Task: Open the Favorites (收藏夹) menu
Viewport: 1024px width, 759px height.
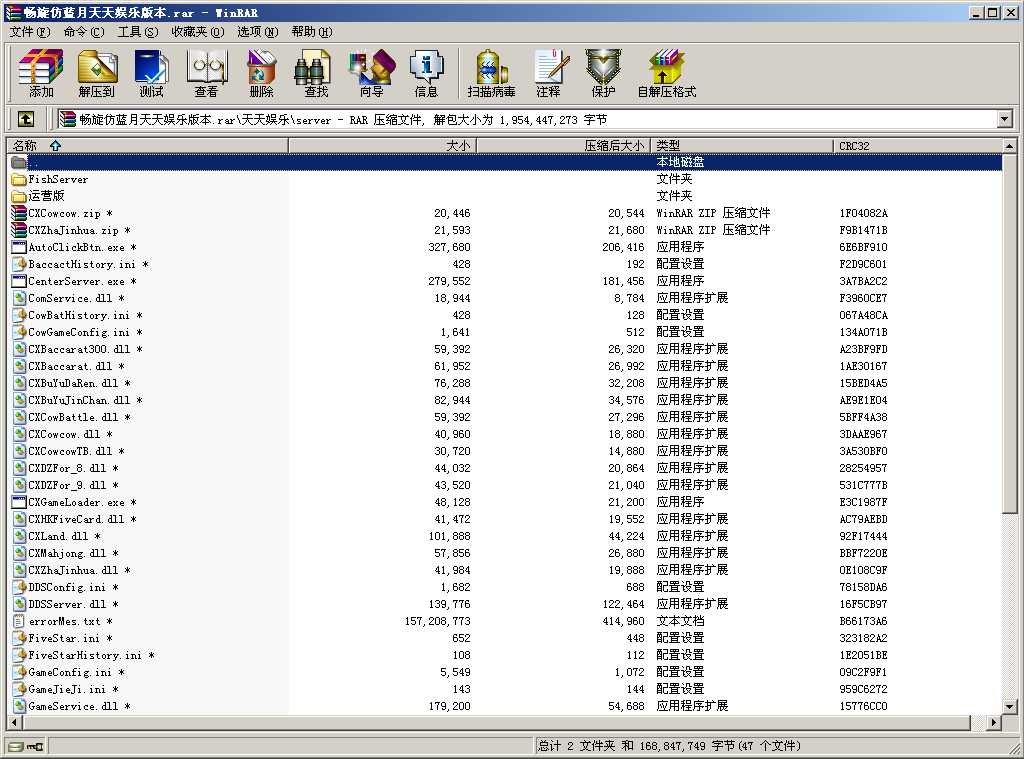Action: pyautogui.click(x=198, y=31)
